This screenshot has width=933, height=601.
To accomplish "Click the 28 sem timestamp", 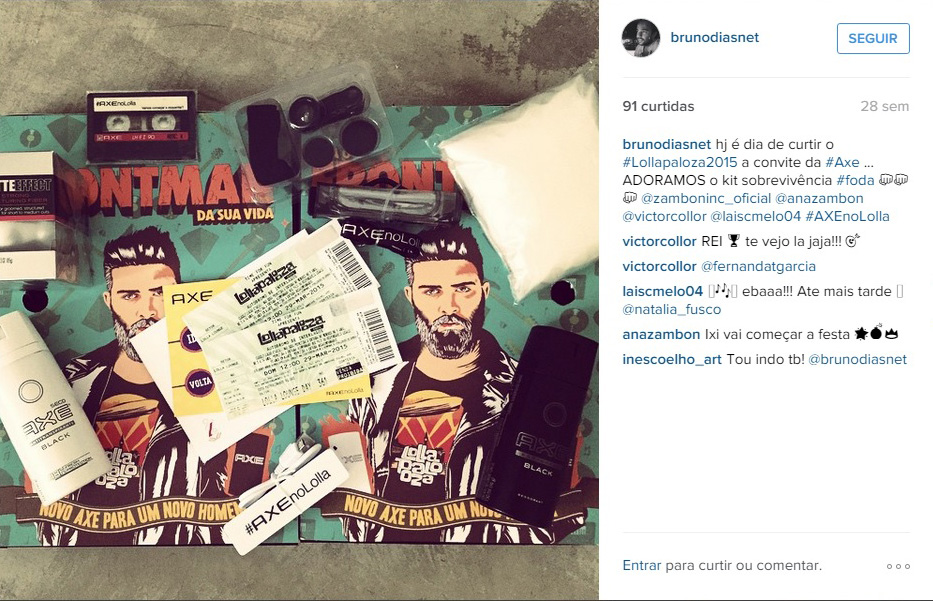I will pyautogui.click(x=884, y=107).
